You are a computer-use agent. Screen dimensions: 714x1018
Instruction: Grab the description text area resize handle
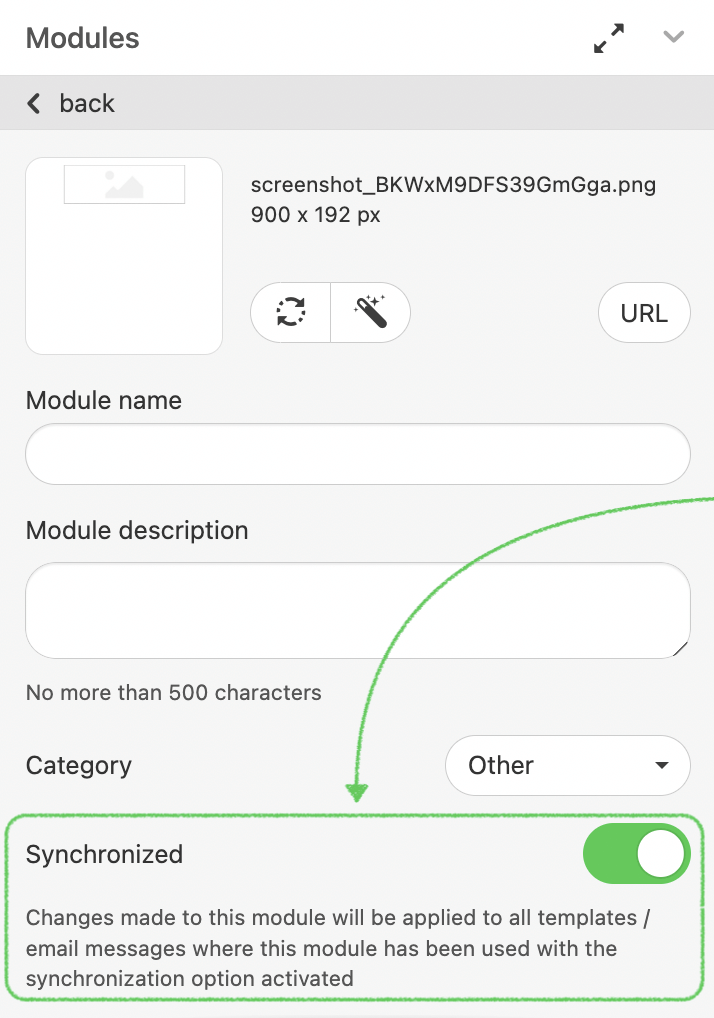[681, 649]
